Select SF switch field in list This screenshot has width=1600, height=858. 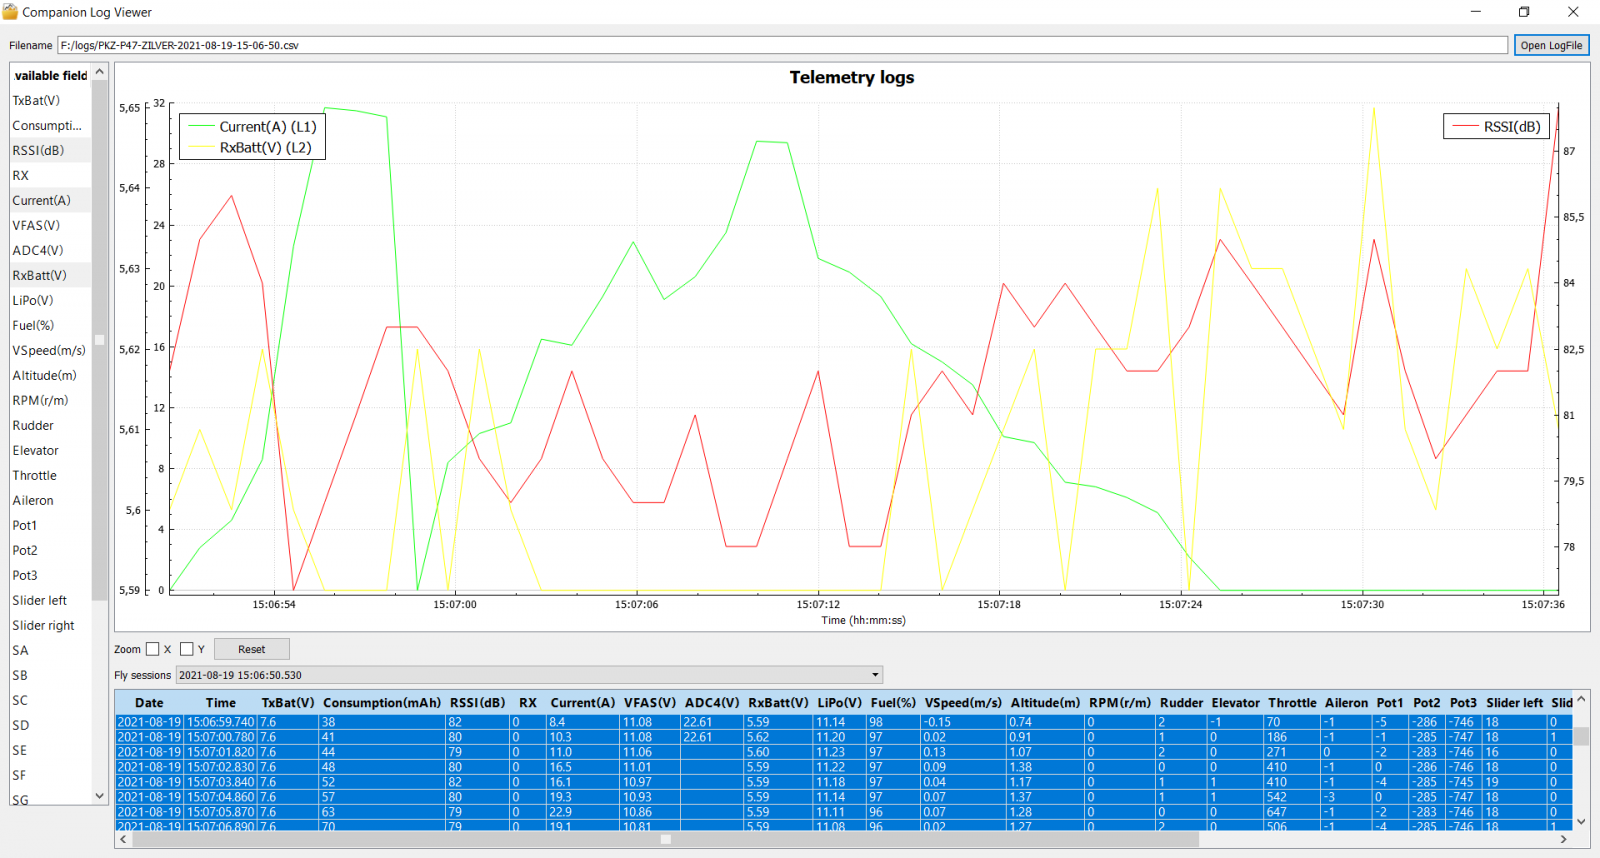coord(50,775)
